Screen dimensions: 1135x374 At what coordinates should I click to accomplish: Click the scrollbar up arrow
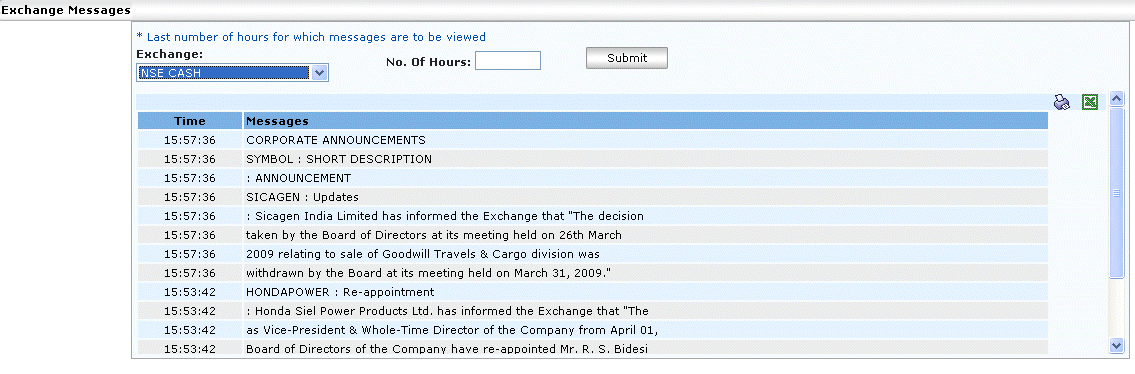tap(1116, 98)
